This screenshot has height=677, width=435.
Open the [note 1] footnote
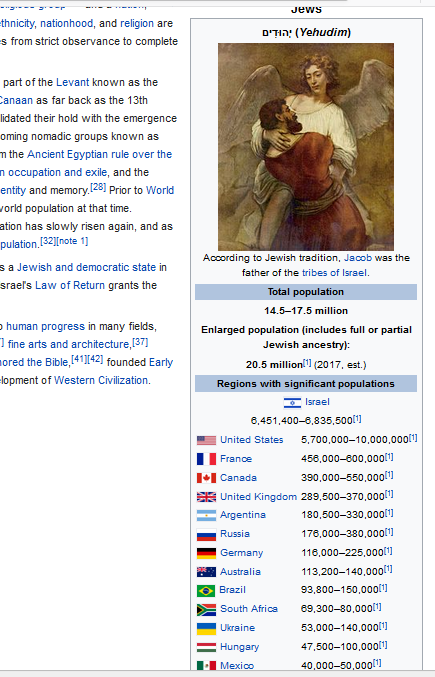(x=72, y=241)
